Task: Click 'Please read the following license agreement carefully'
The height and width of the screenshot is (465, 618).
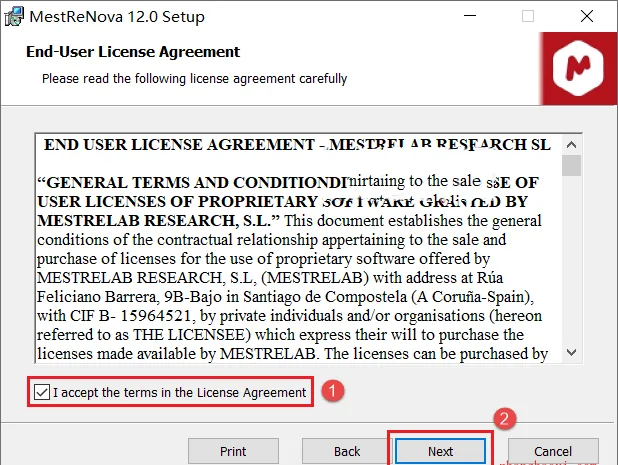Action: pos(194,78)
